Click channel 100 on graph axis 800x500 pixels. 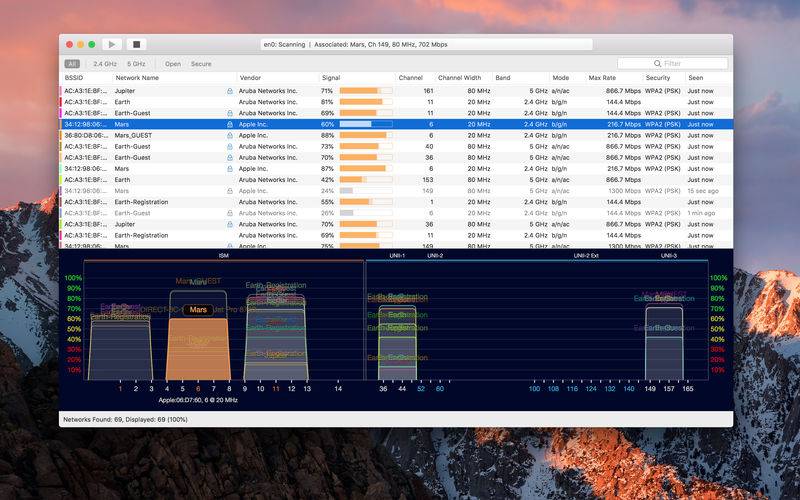[534, 389]
